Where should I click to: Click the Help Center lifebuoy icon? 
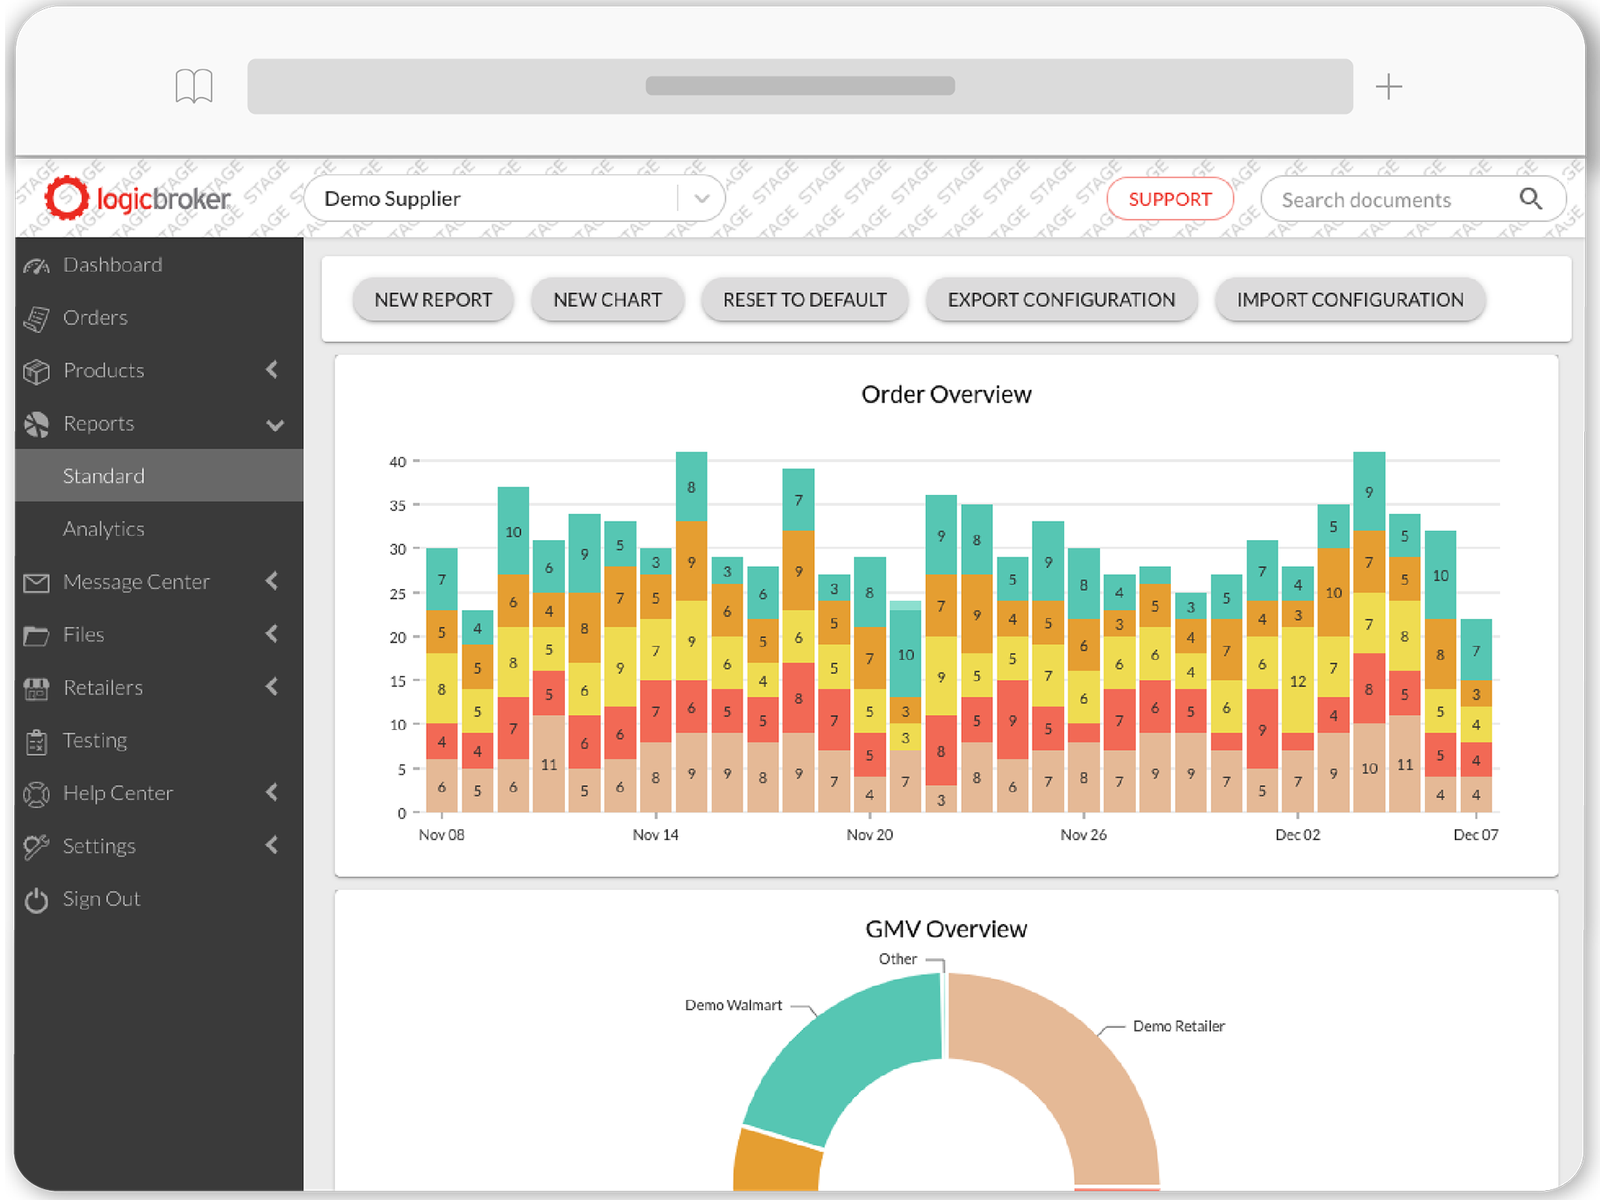click(37, 794)
